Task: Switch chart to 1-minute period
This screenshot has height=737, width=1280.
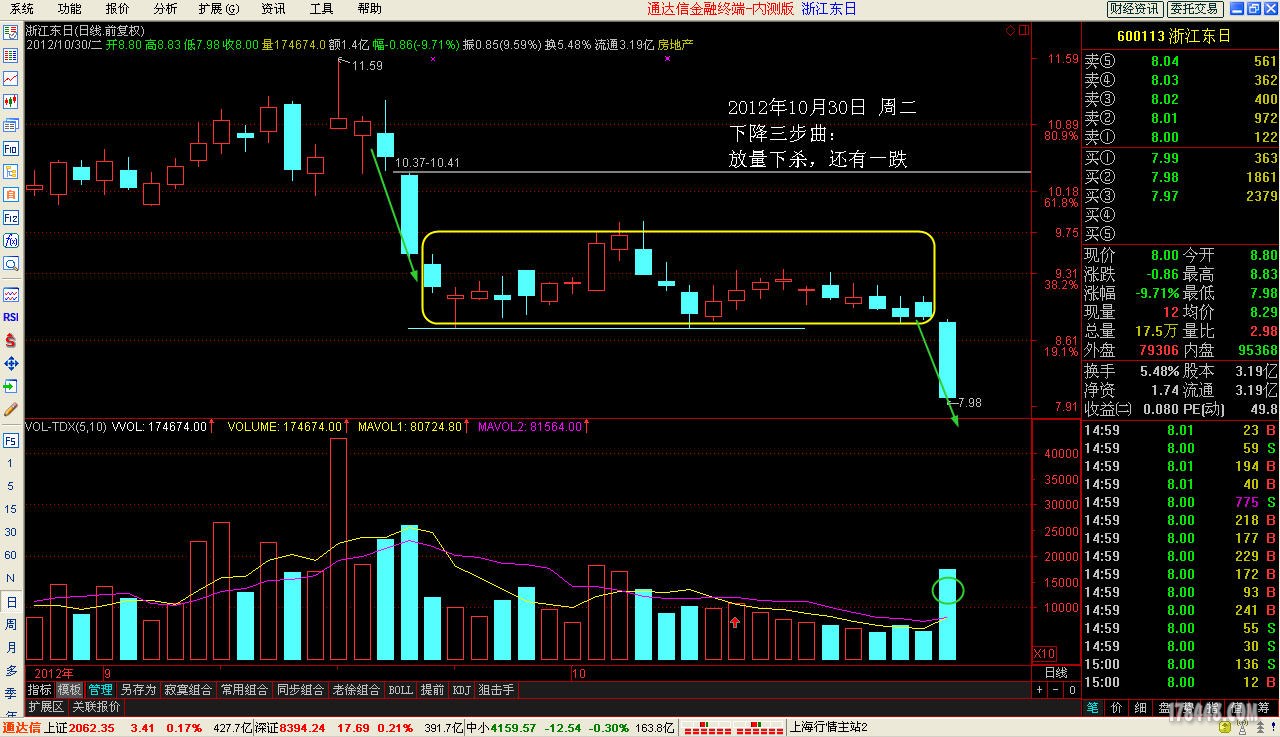Action: (11, 463)
